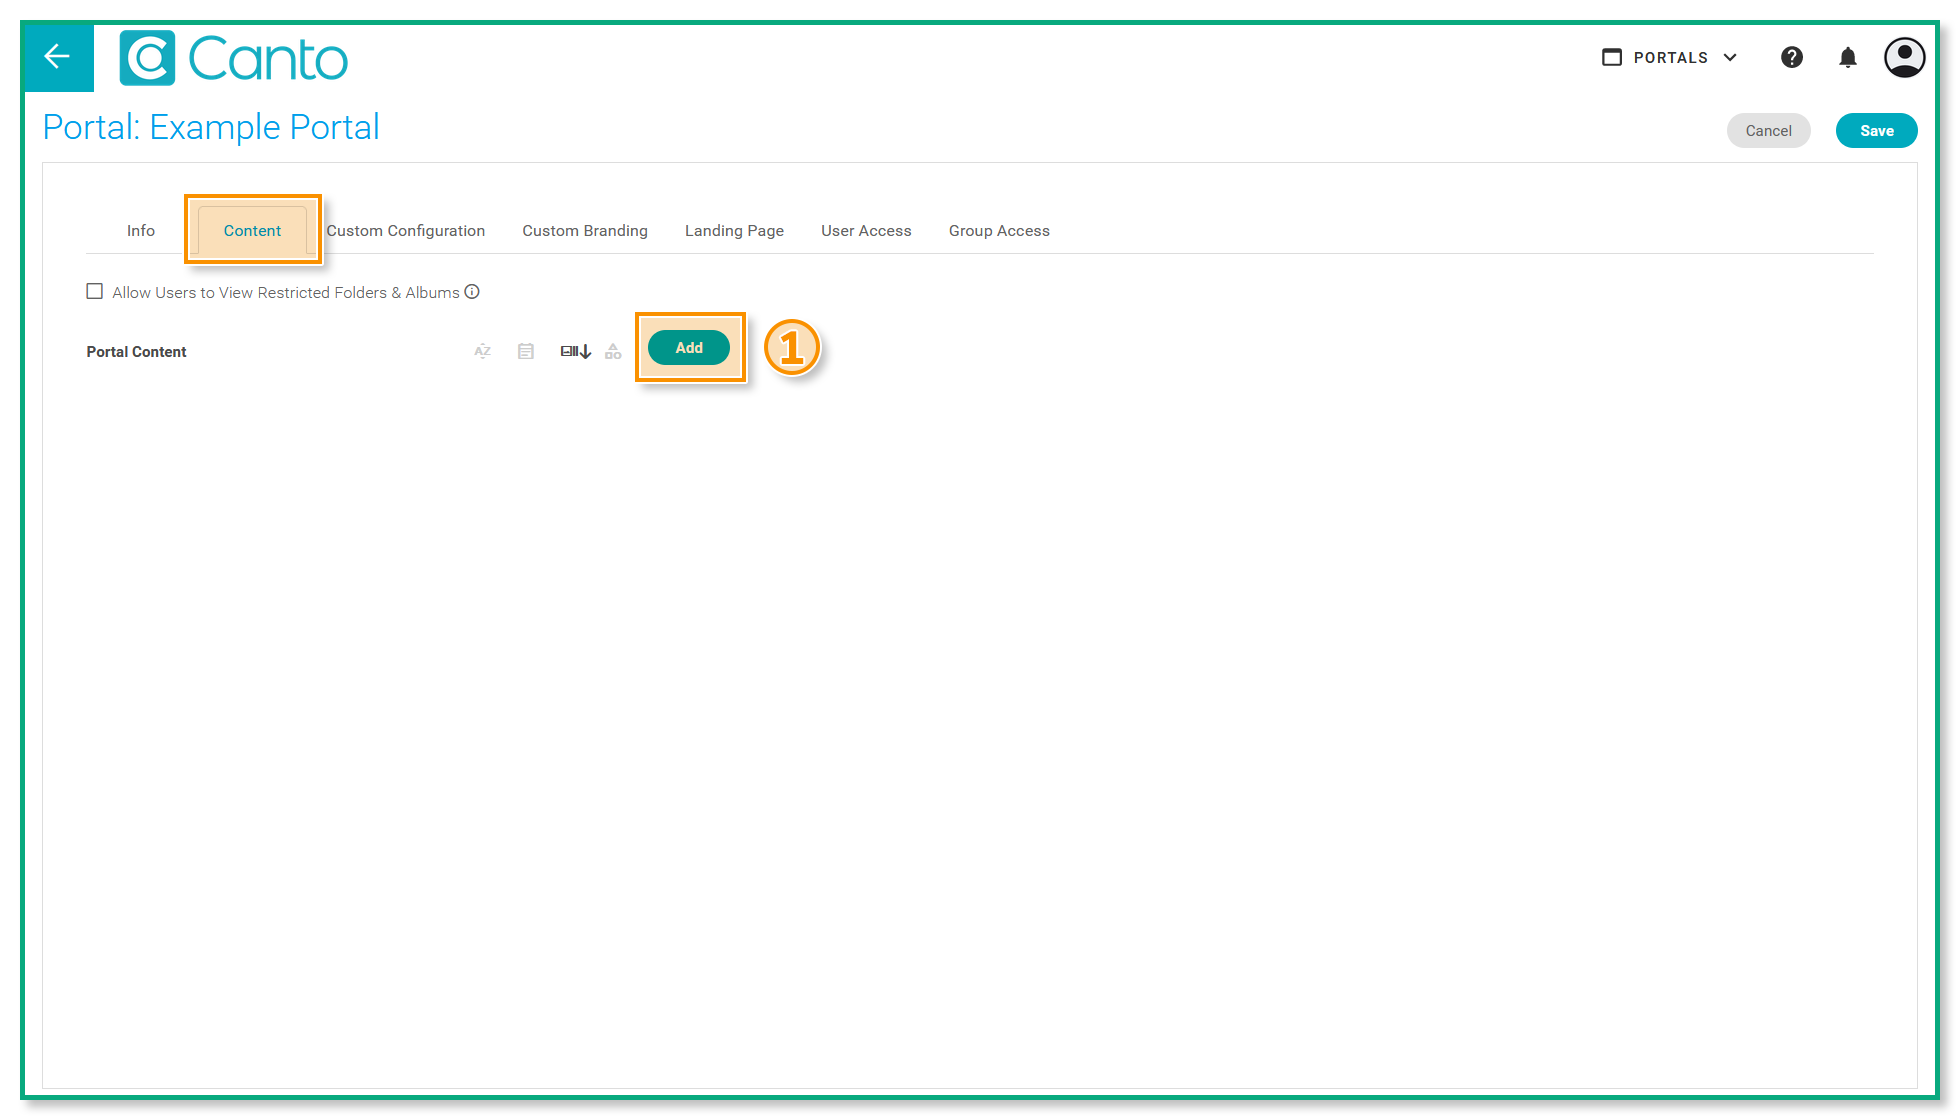The height and width of the screenshot is (1120, 1960).
Task: Open the help question mark icon
Action: tap(1791, 57)
